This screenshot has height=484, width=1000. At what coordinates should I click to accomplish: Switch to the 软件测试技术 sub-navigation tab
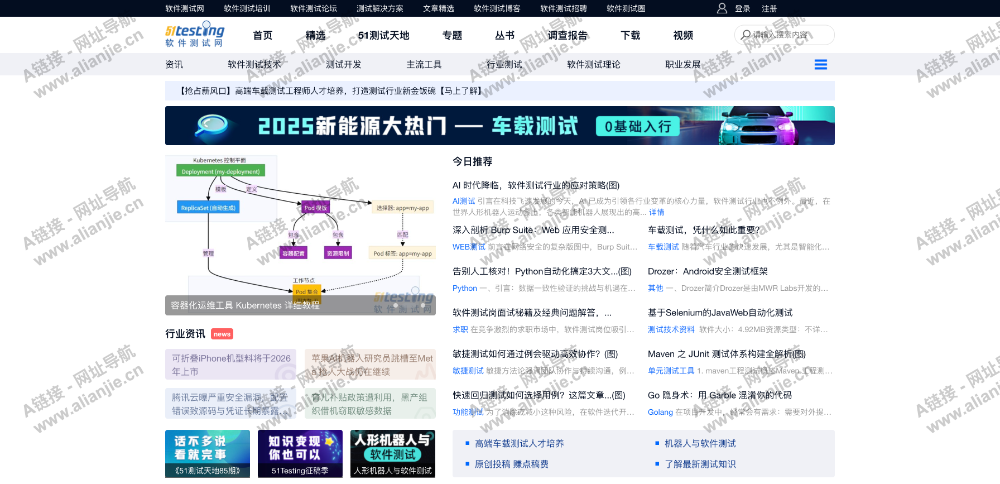click(254, 64)
